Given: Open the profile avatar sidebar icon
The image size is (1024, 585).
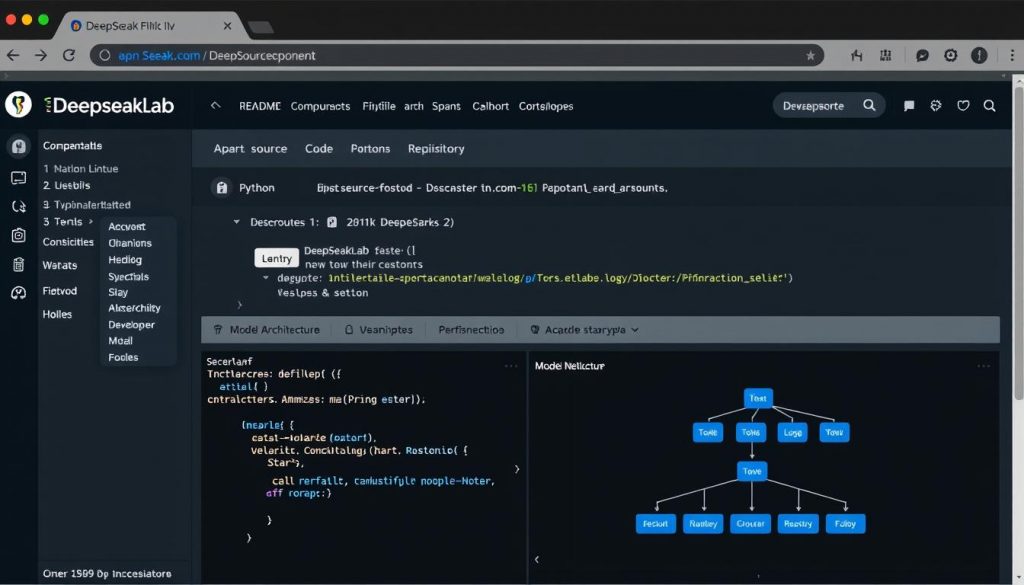Looking at the screenshot, I should (x=18, y=146).
